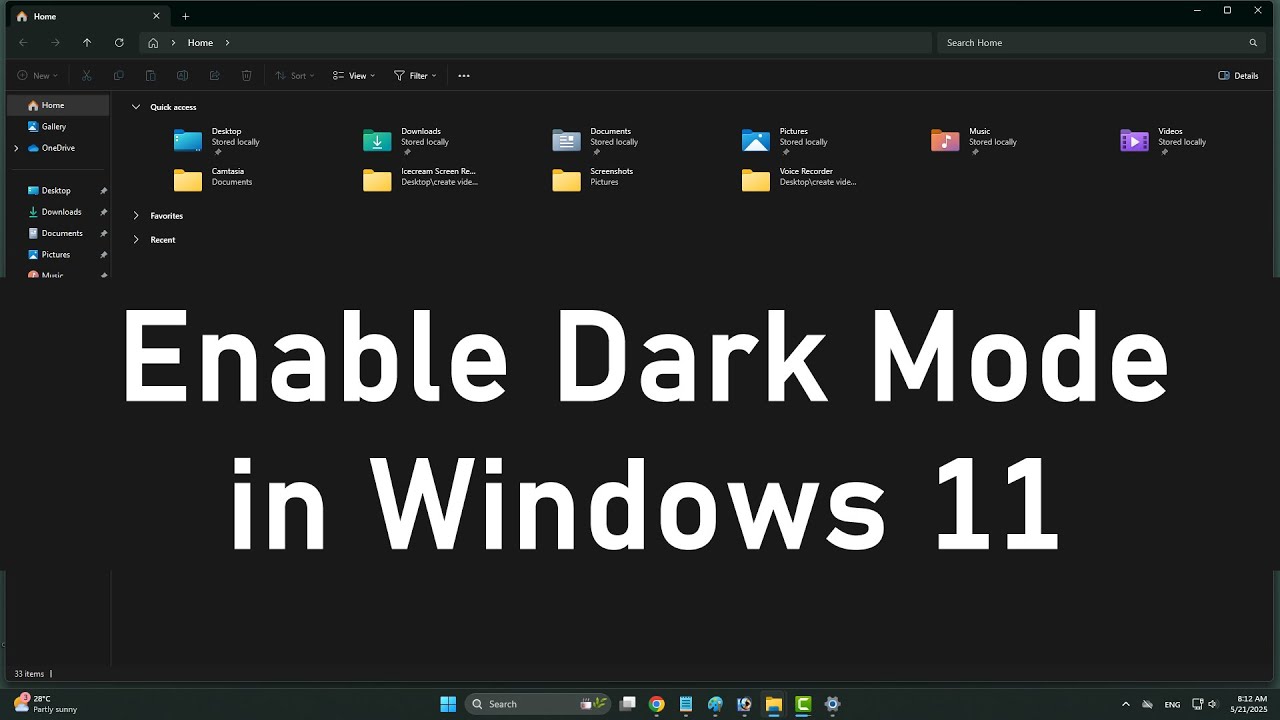
Task: Click the Share icon in toolbar
Action: coord(214,75)
